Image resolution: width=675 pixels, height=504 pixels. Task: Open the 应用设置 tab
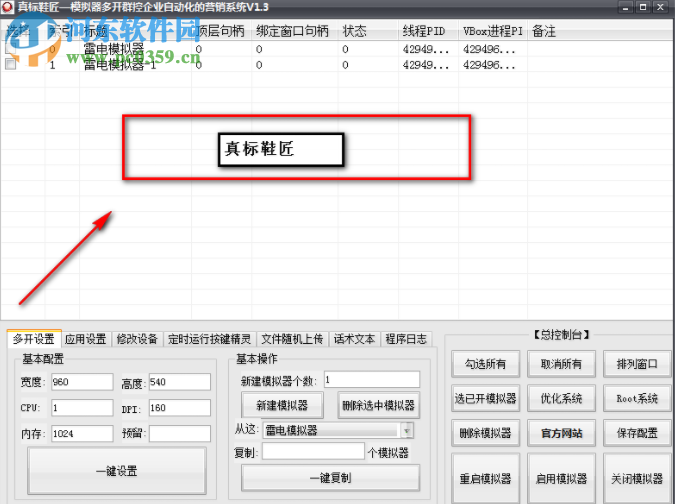(86, 340)
